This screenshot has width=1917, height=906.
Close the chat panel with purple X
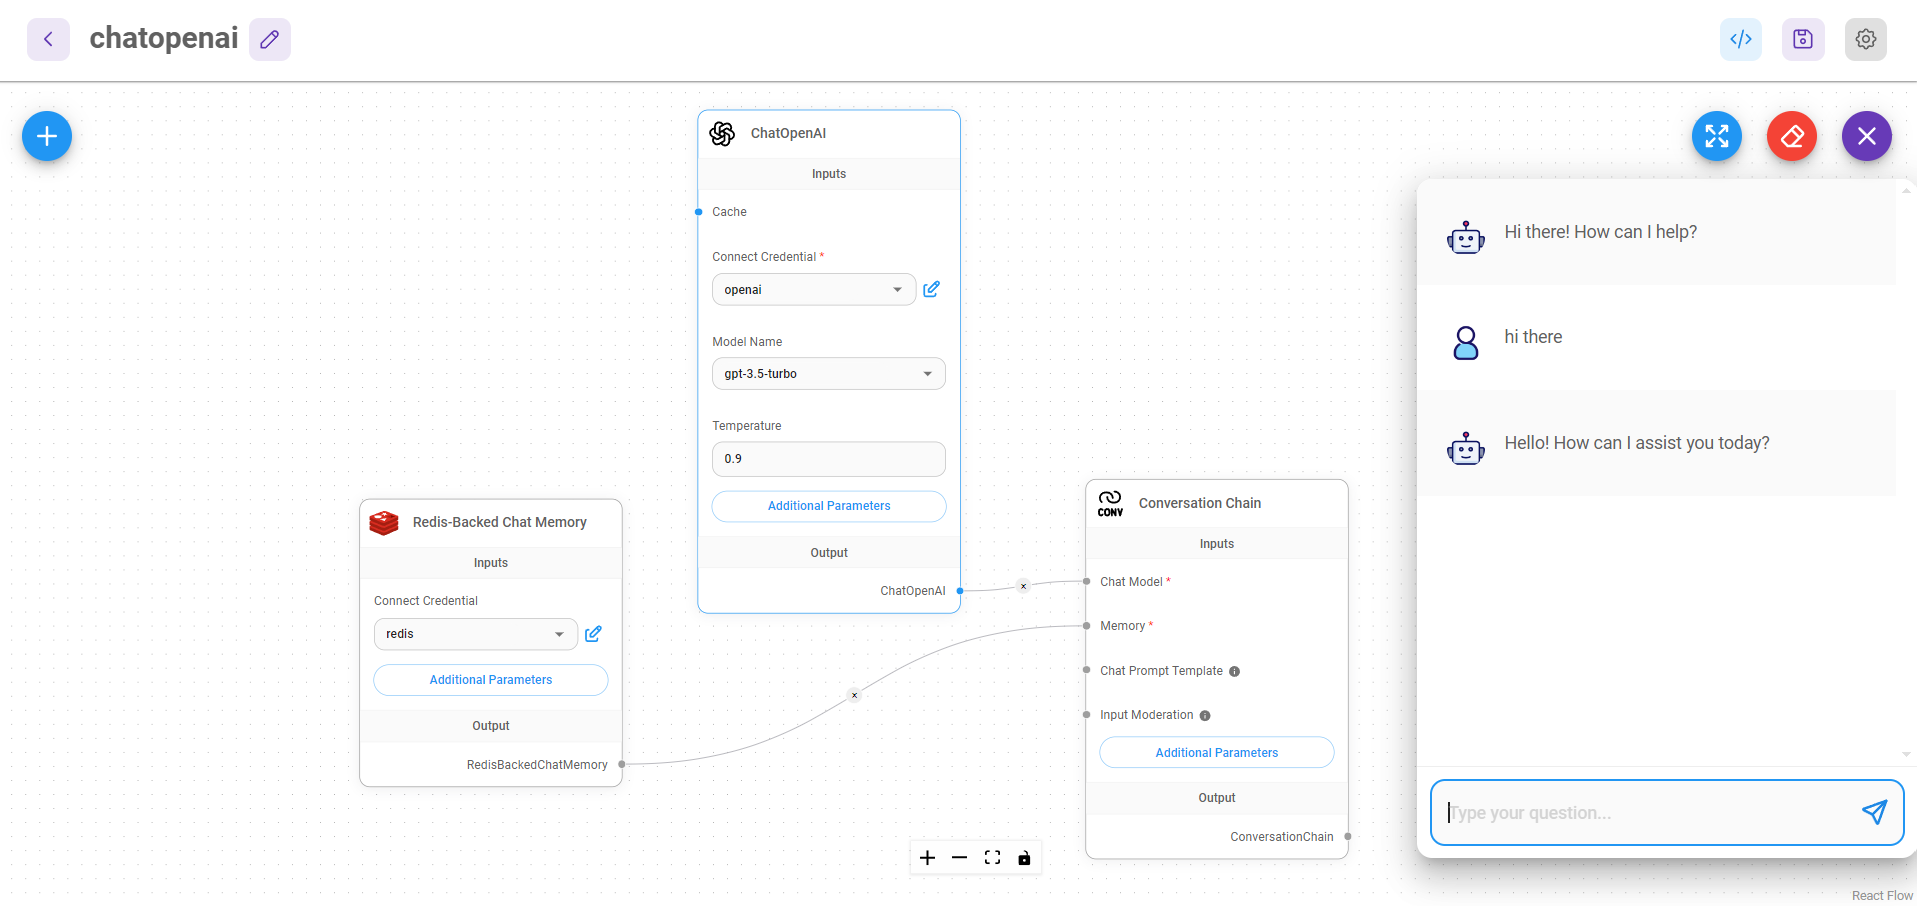(x=1866, y=136)
